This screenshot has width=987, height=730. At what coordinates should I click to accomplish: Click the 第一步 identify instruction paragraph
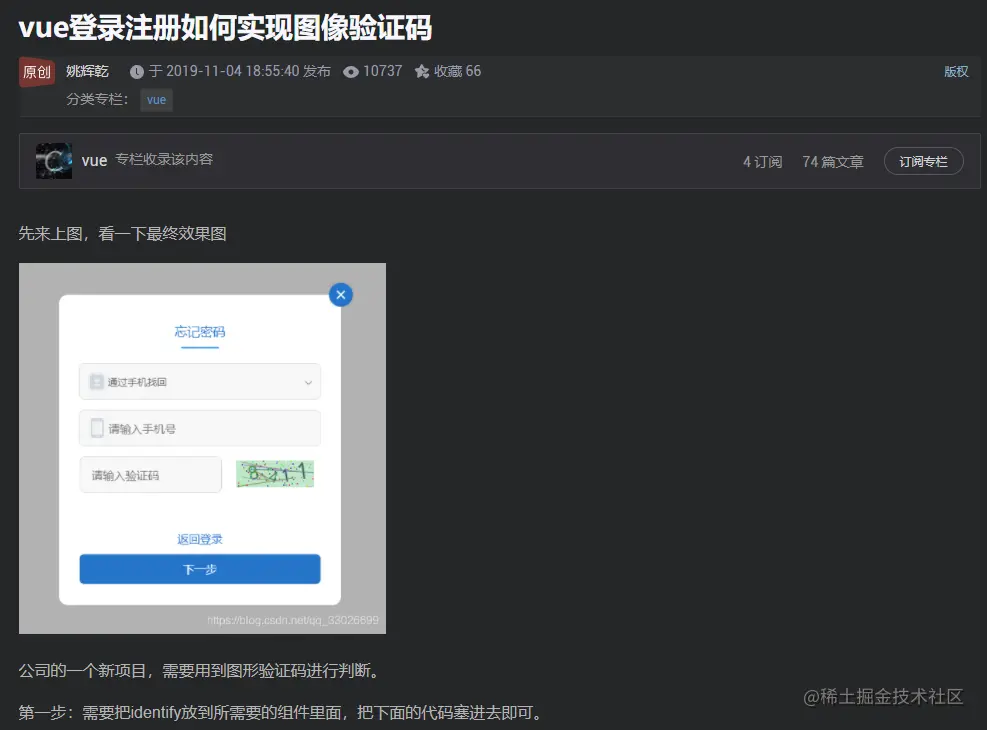(x=281, y=712)
